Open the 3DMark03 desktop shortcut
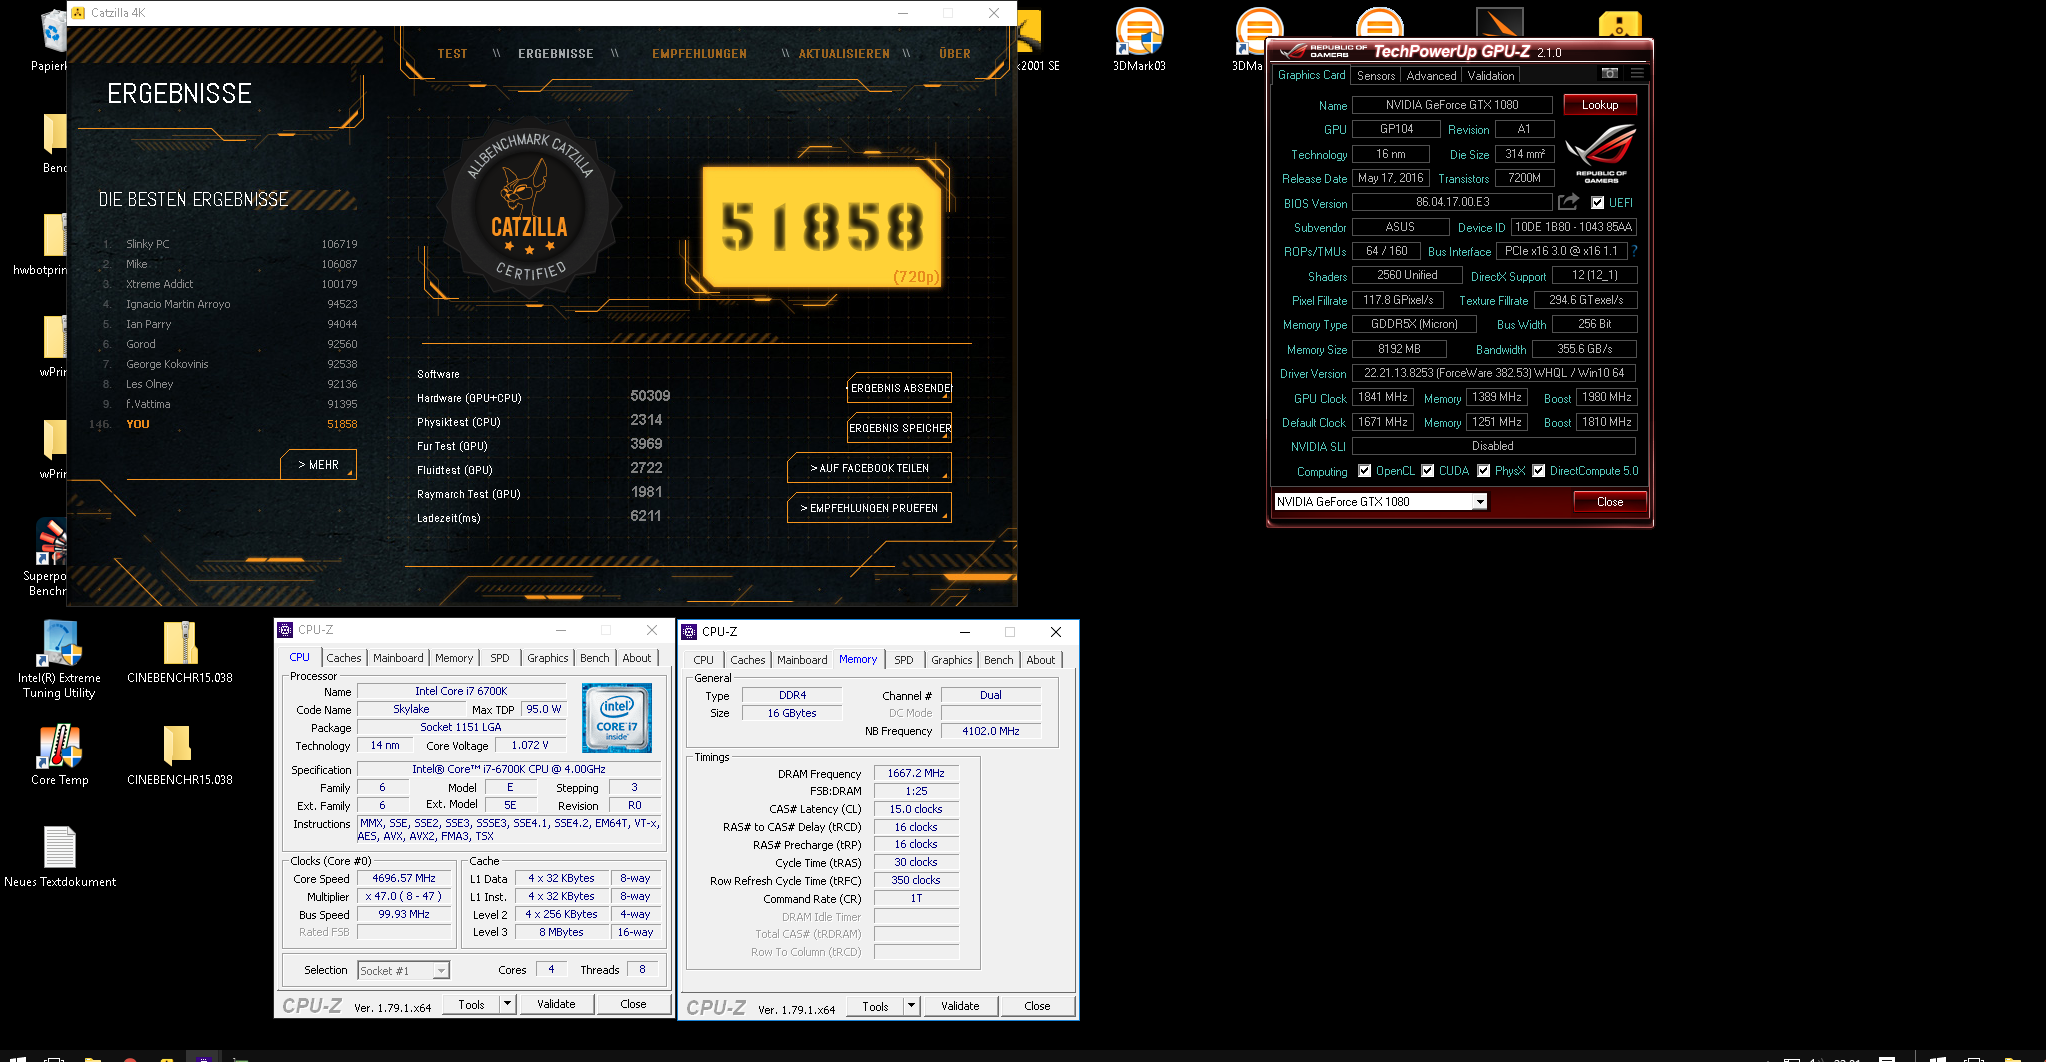Image resolution: width=2046 pixels, height=1062 pixels. (1139, 40)
